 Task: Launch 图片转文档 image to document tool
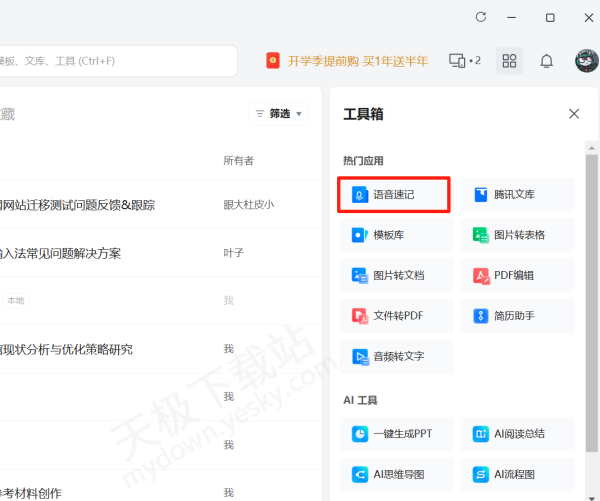tap(396, 275)
